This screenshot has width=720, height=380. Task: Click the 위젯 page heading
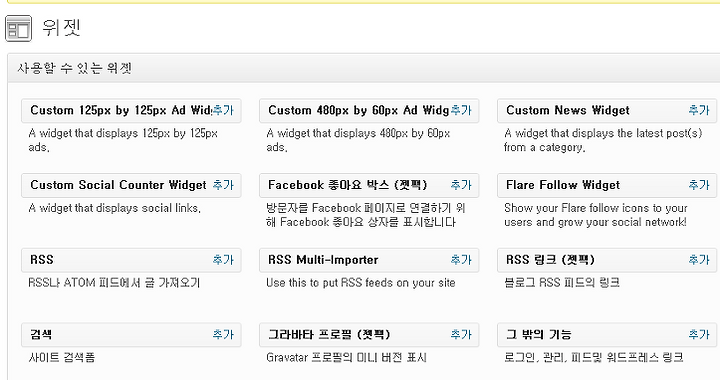coord(62,28)
